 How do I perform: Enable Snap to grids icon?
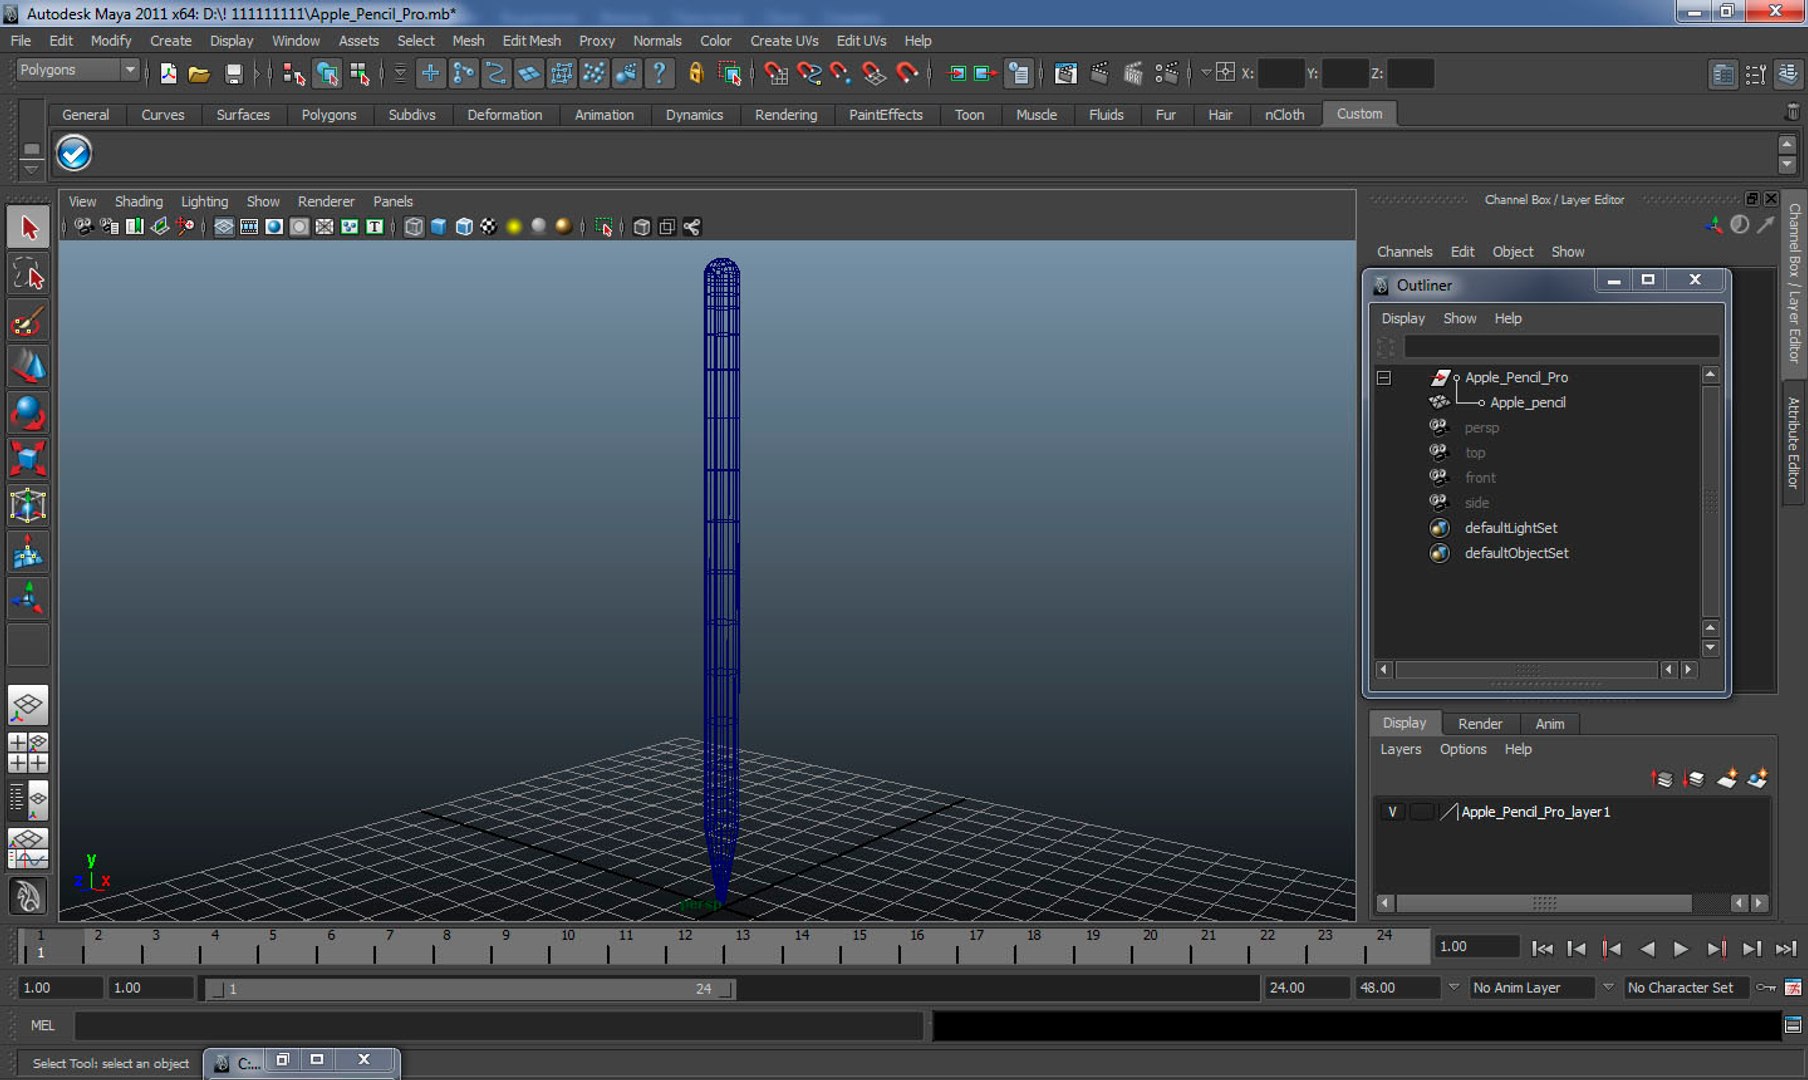point(774,73)
